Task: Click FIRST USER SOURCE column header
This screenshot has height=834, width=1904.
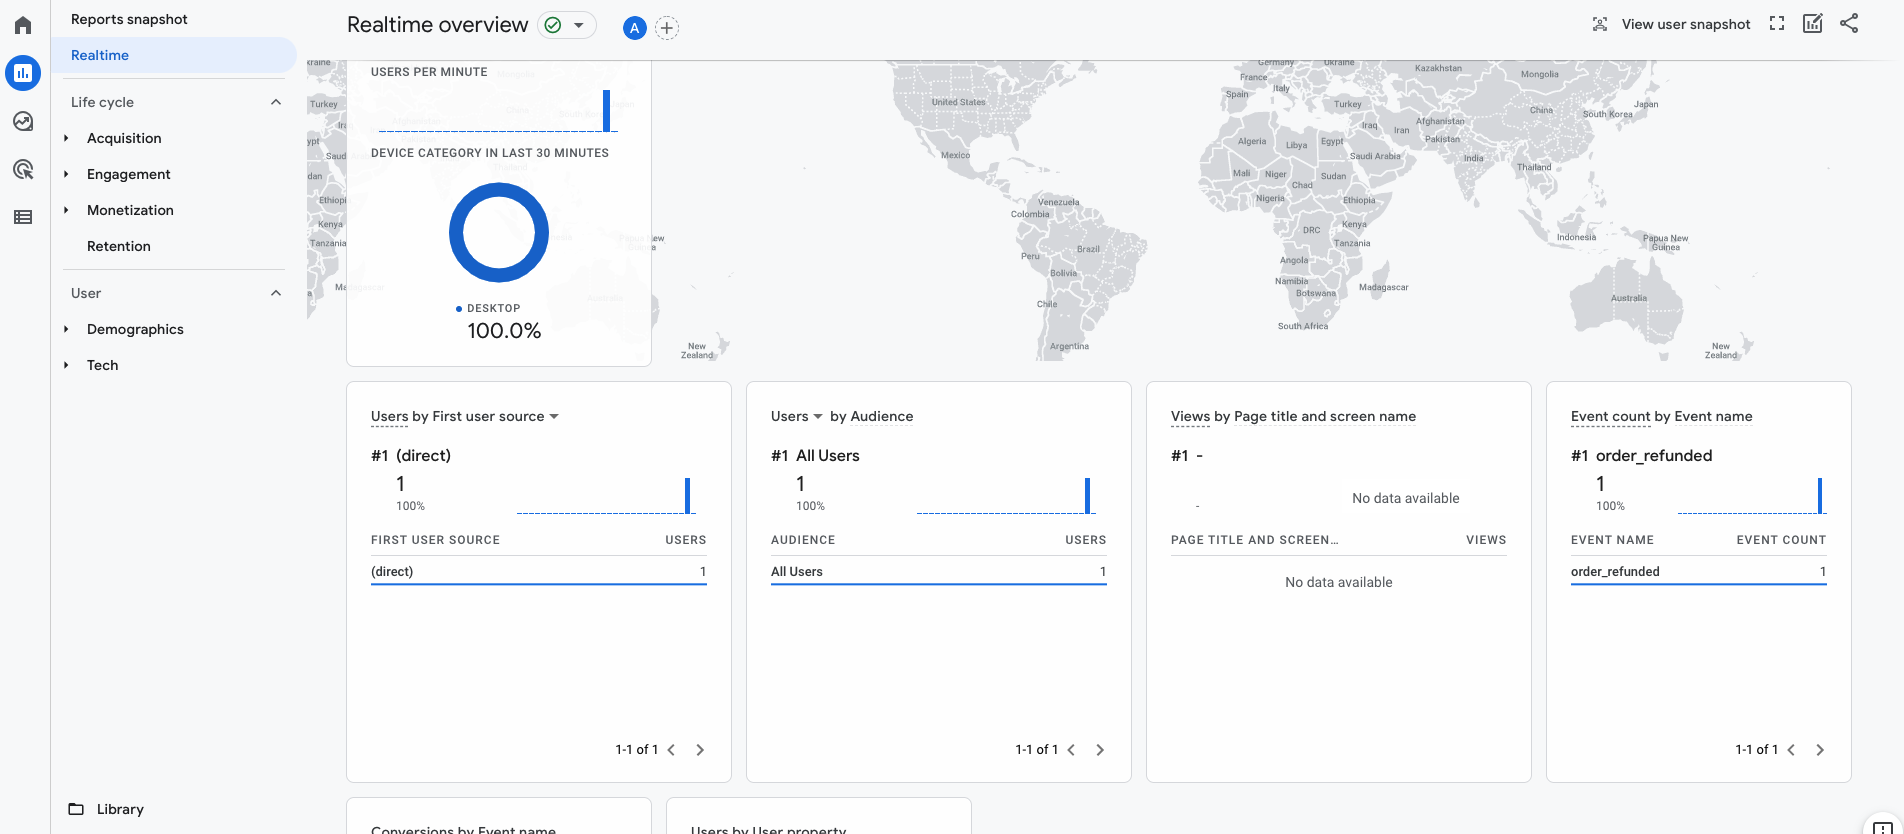Action: 435,540
